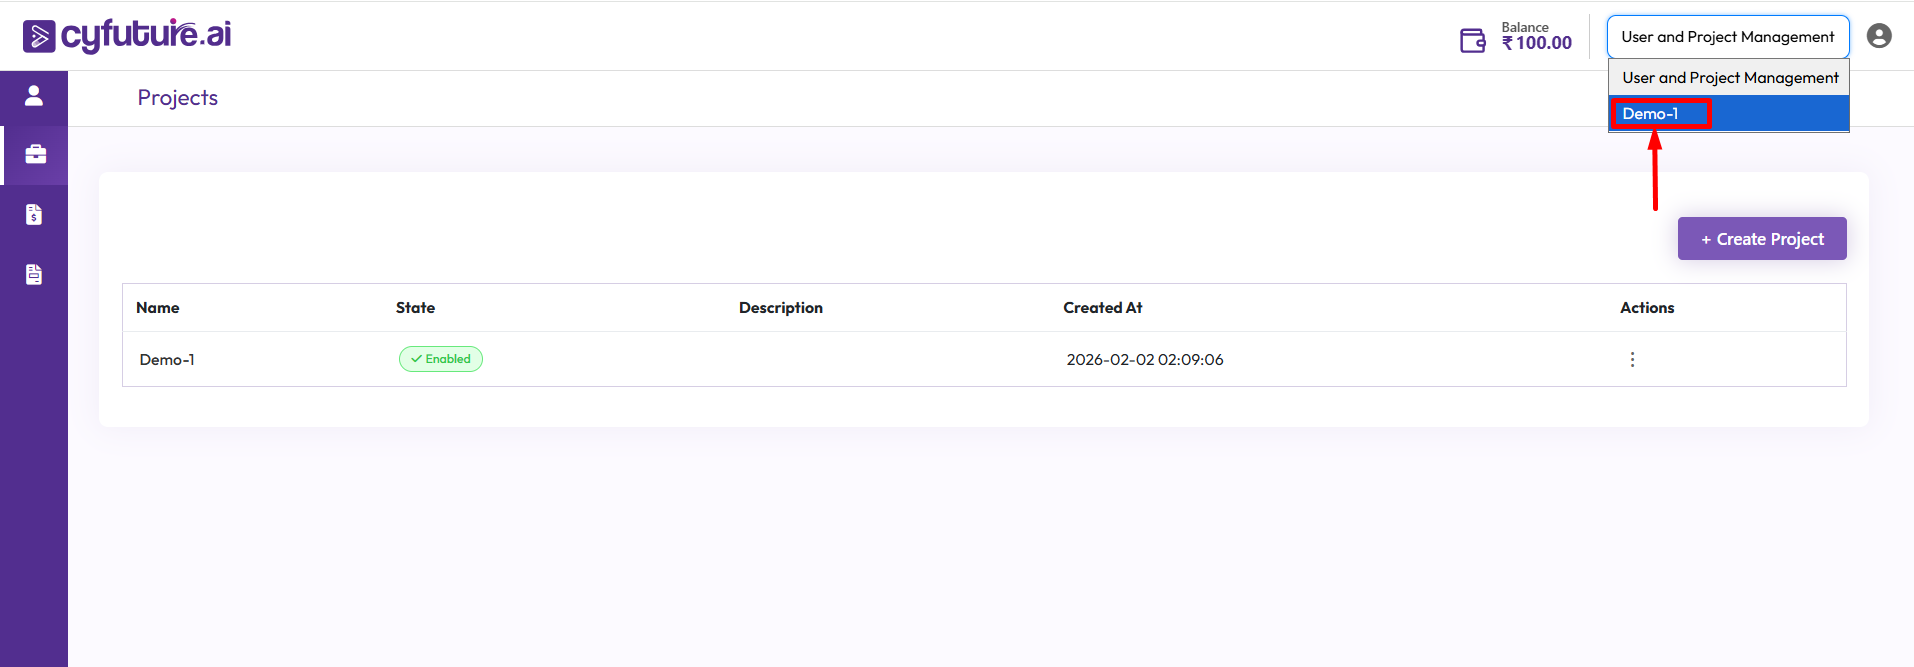Viewport: 1914px width, 667px height.
Task: Select the briefcase Projects sidebar icon
Action: (x=35, y=155)
